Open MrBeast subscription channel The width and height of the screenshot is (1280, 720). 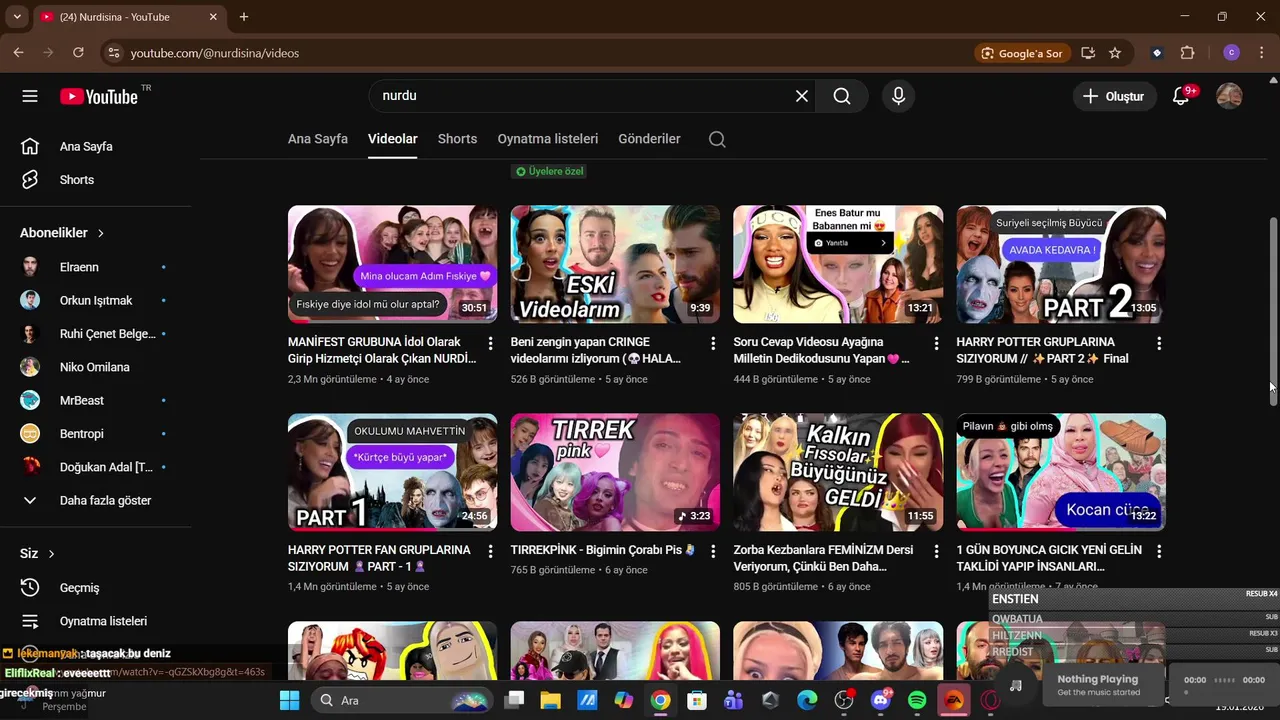click(x=95, y=400)
